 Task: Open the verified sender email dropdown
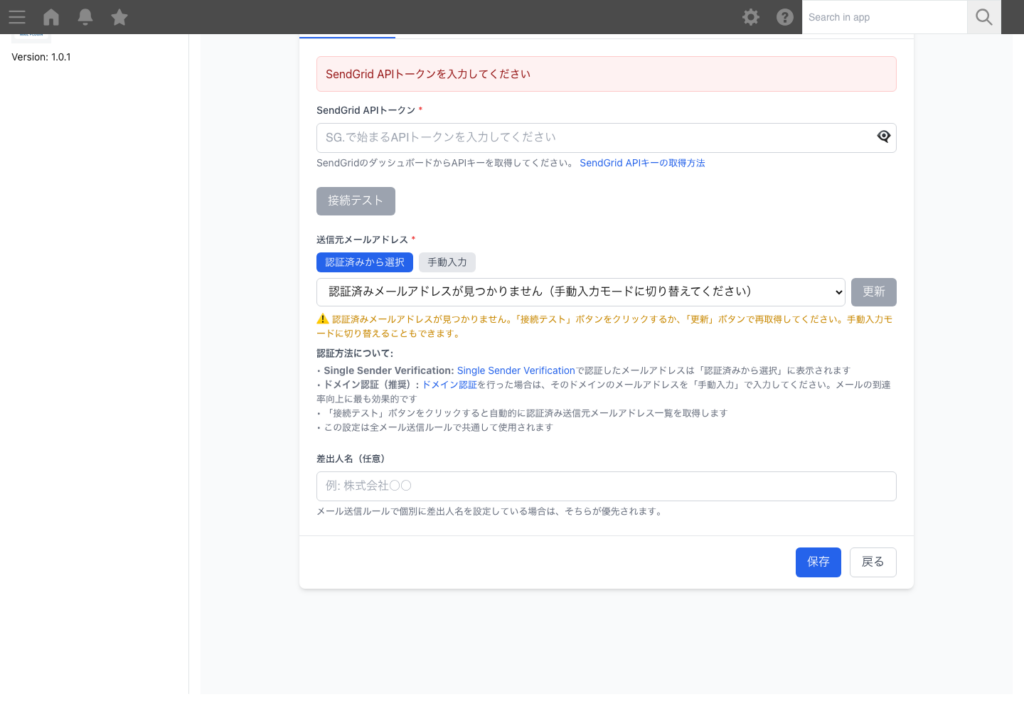coord(580,292)
